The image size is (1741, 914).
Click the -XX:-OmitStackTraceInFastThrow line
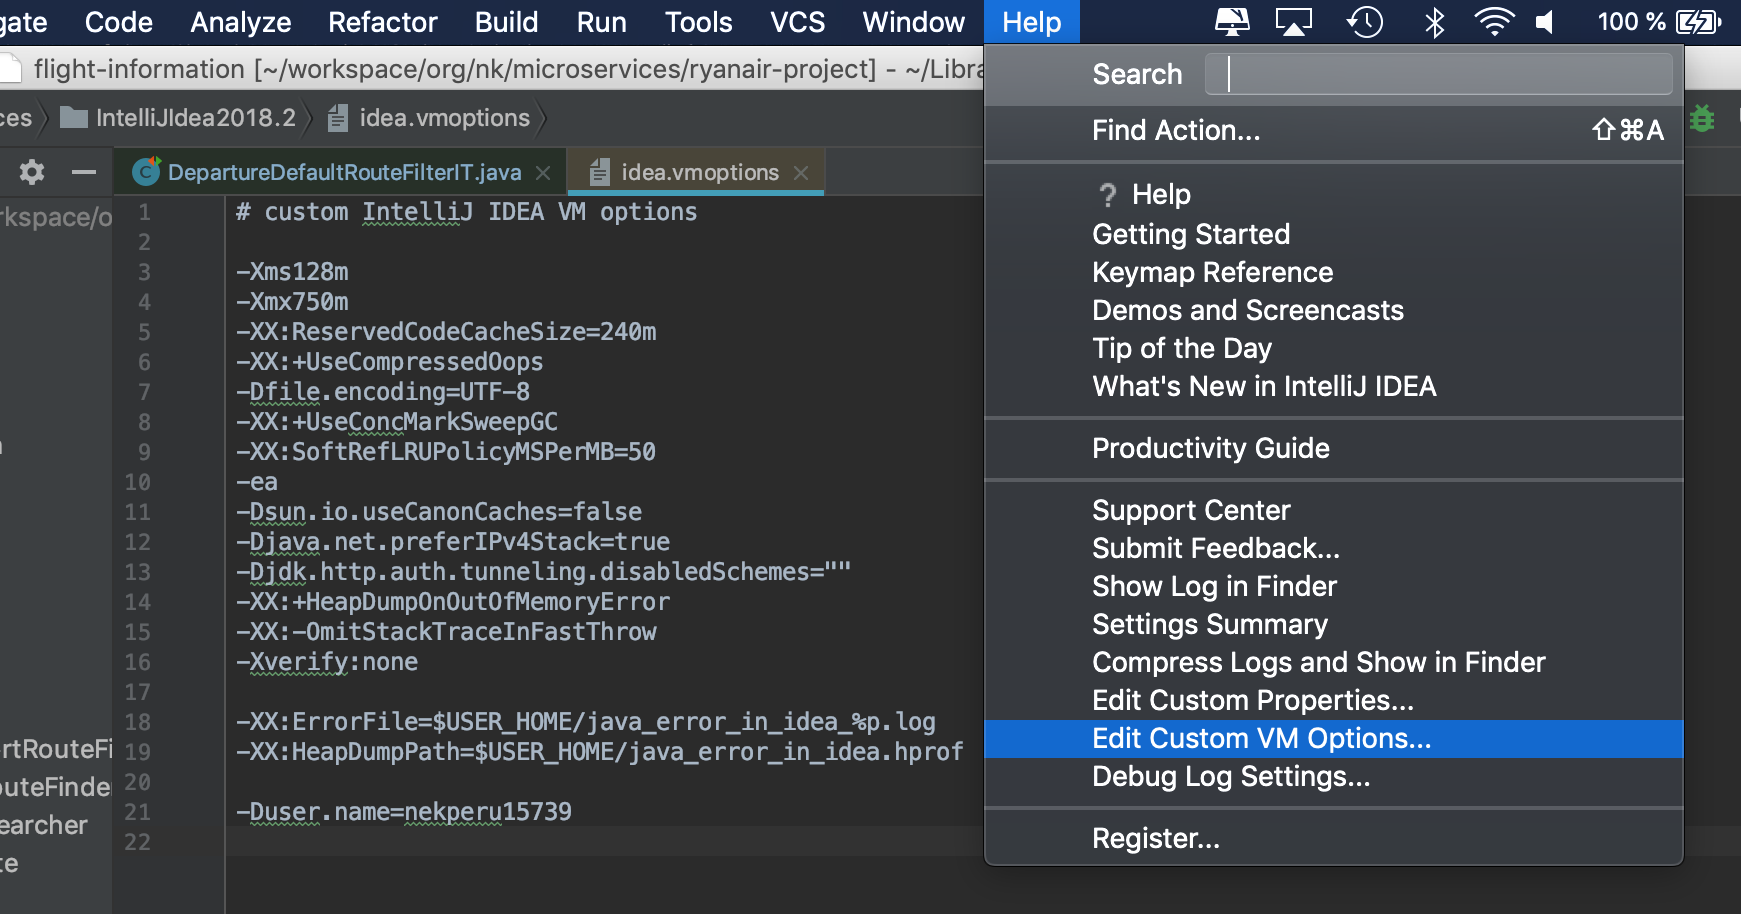pyautogui.click(x=446, y=632)
